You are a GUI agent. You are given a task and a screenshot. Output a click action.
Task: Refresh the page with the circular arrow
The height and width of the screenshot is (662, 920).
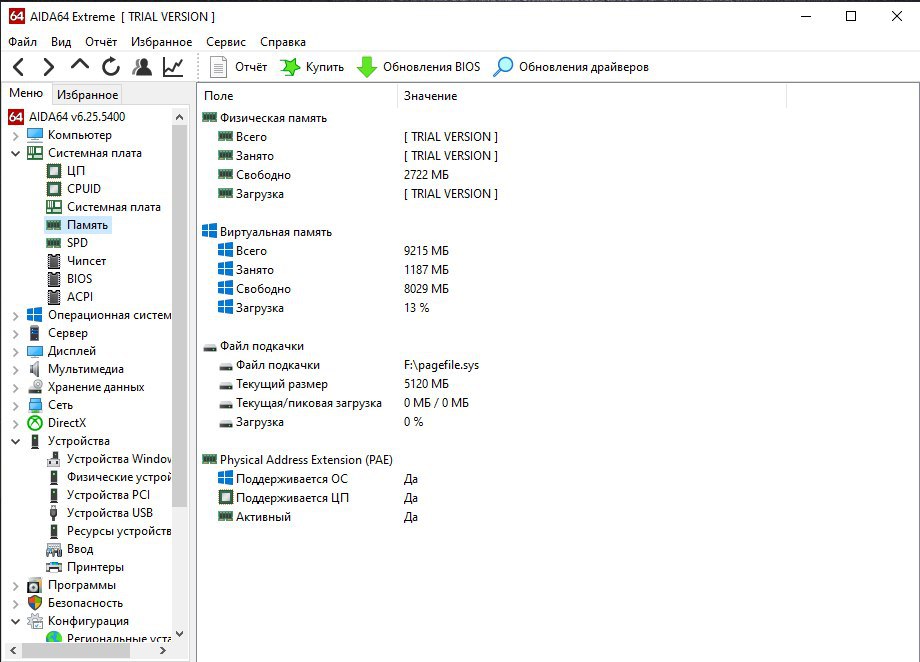coord(111,67)
